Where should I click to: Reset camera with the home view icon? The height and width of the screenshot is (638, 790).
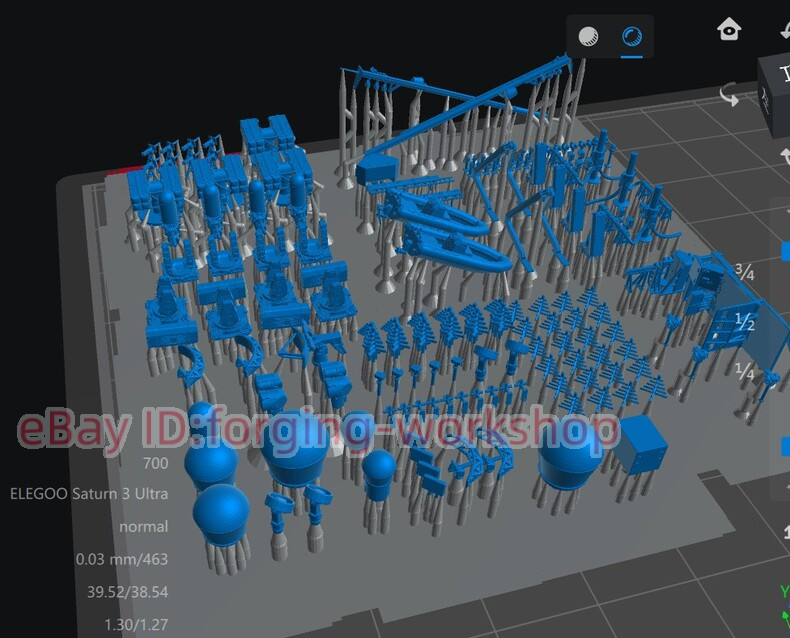coord(729,29)
